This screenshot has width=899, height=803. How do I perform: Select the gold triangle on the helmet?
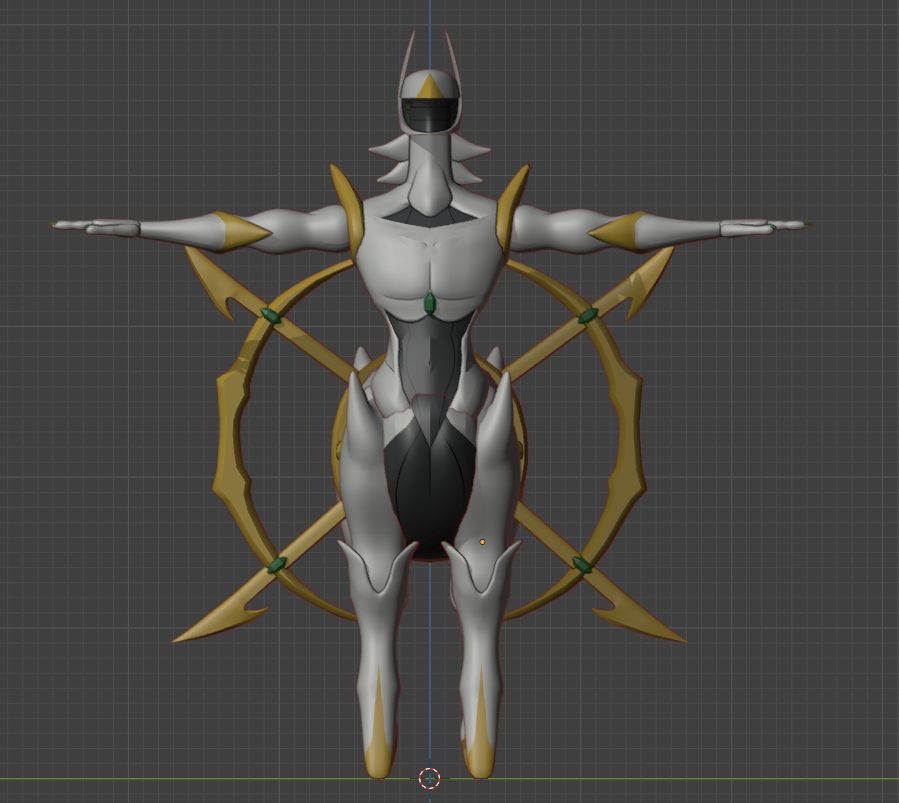pyautogui.click(x=428, y=88)
